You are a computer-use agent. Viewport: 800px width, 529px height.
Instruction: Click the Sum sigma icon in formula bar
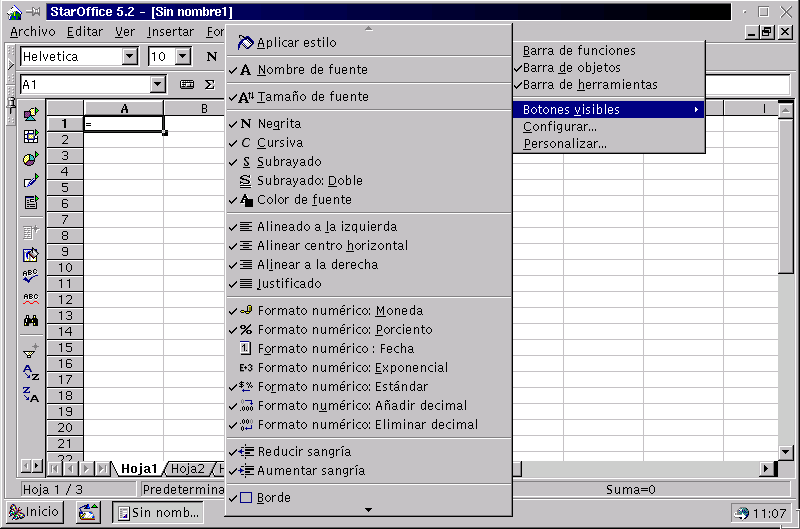pyautogui.click(x=210, y=85)
